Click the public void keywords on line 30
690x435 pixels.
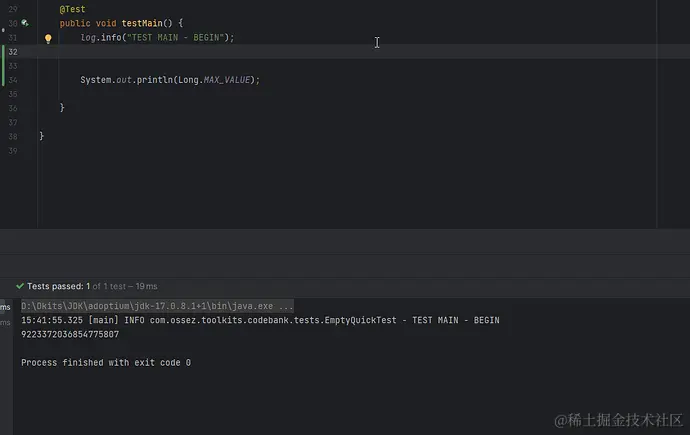[88, 23]
